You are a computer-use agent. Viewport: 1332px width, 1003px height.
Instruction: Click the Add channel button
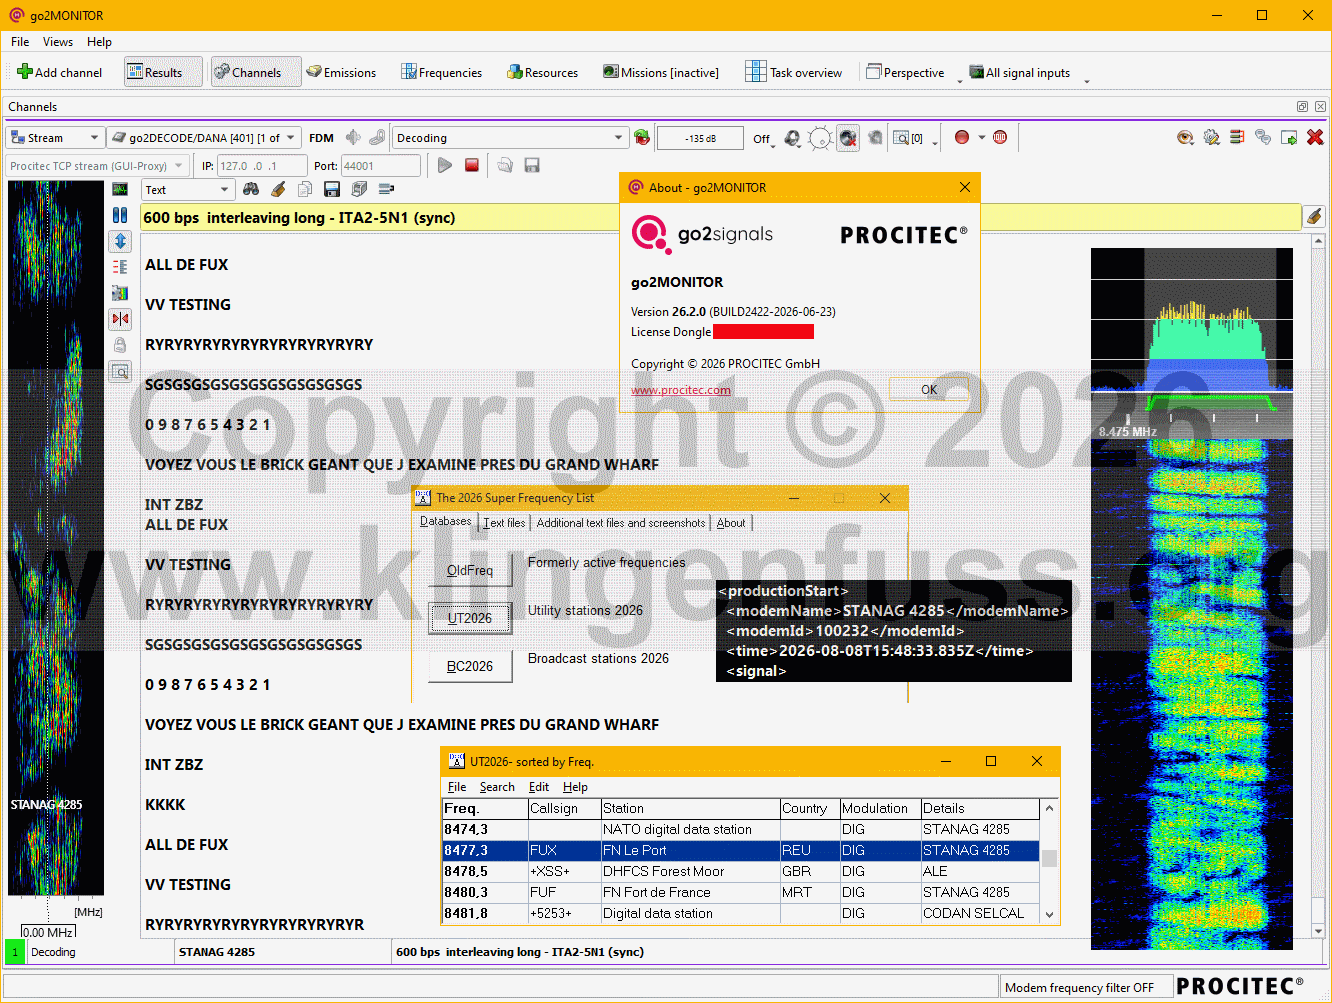(x=60, y=72)
